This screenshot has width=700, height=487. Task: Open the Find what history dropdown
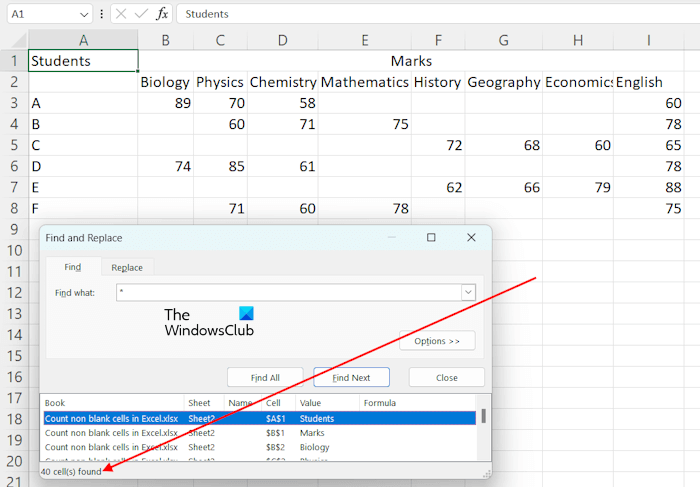coord(467,292)
